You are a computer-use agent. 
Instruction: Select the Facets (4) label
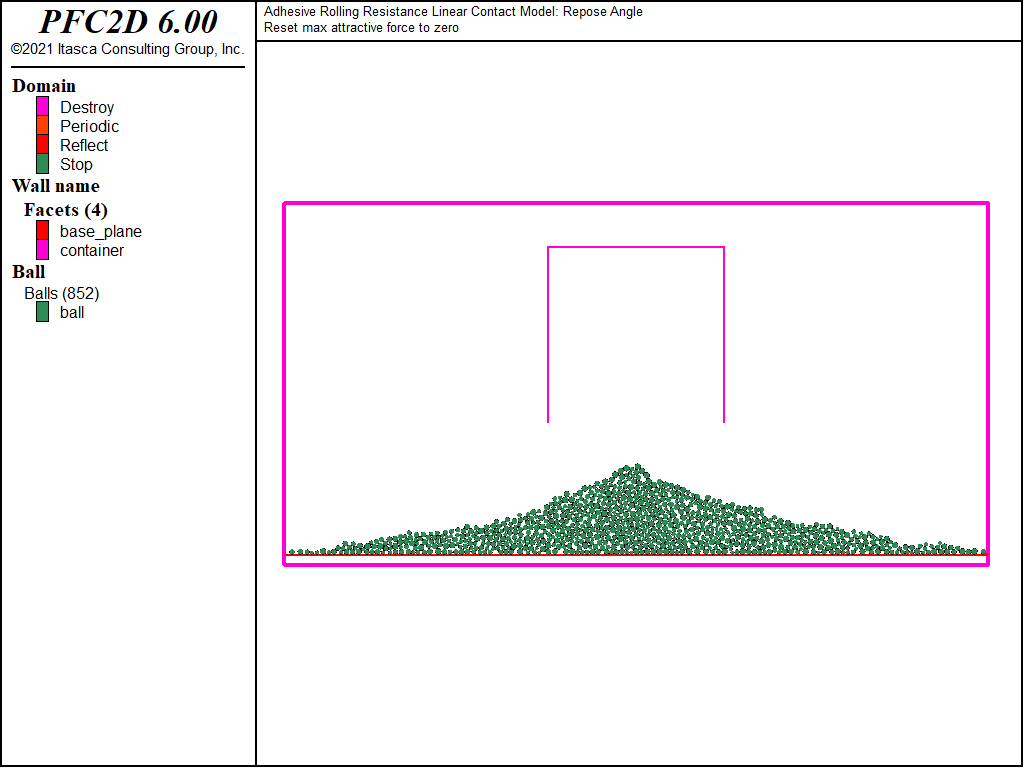point(66,210)
